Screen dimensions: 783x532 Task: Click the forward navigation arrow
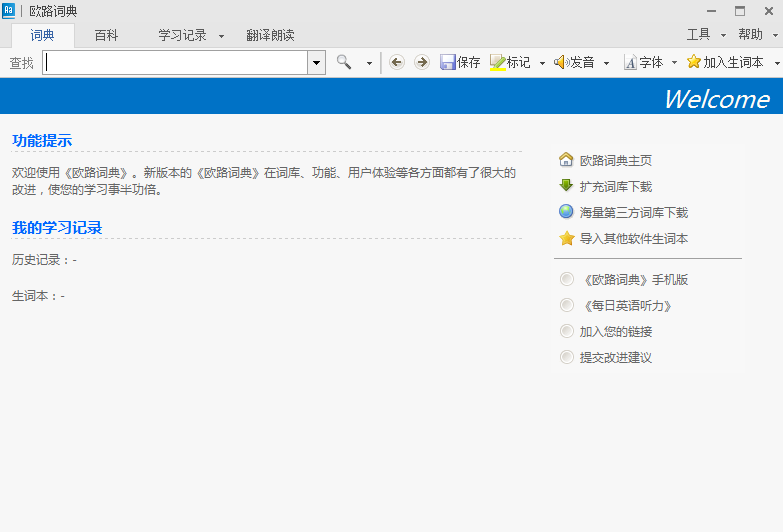[421, 62]
